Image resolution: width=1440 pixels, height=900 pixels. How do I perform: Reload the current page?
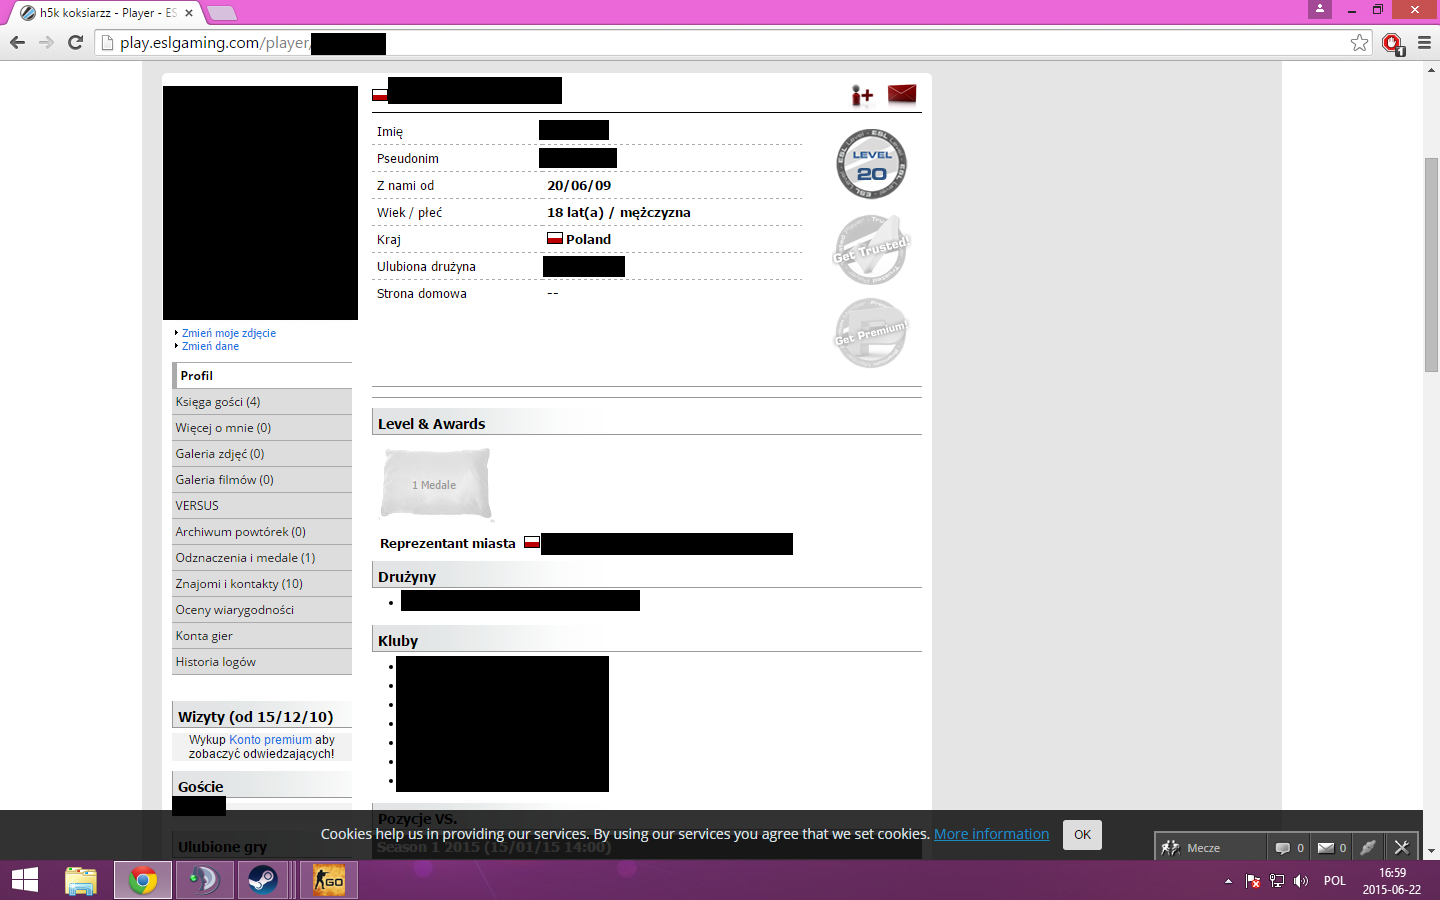[75, 42]
